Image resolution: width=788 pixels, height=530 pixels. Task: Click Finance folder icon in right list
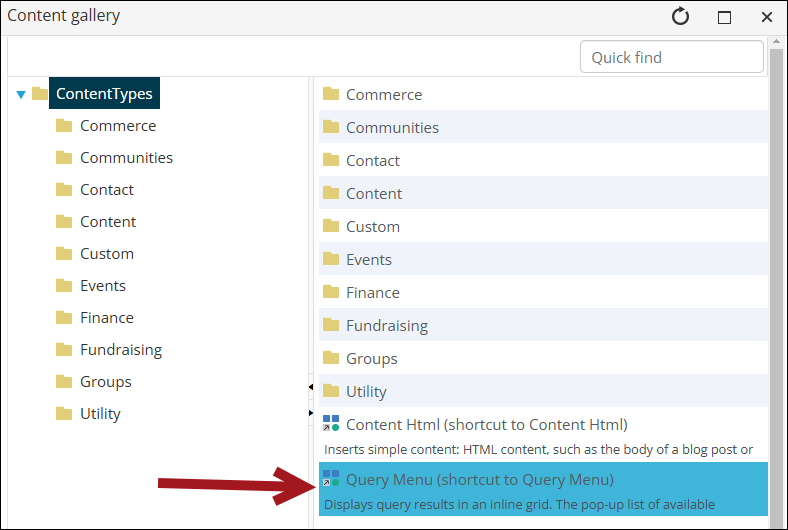pyautogui.click(x=331, y=291)
